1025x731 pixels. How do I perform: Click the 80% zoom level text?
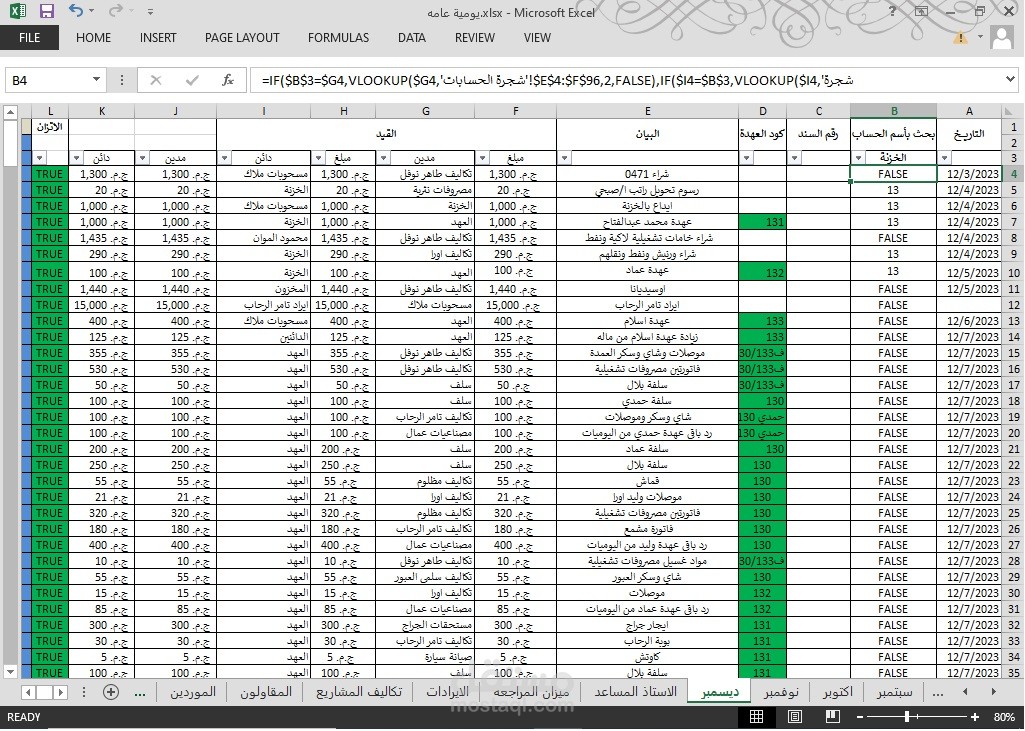point(1004,717)
